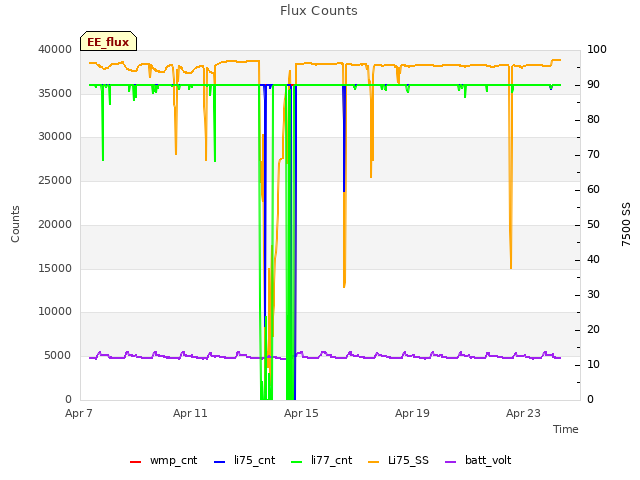
Task: Click the blue li75_cnt legend swatch
Action: tap(220, 462)
